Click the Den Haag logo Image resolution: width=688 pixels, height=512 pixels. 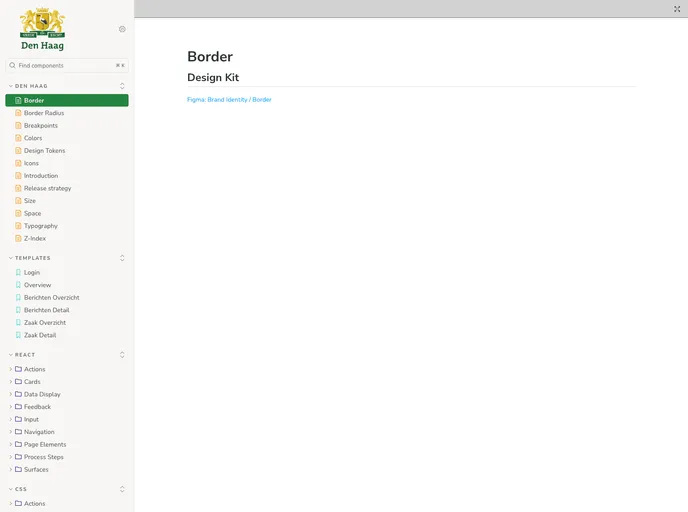point(42,29)
